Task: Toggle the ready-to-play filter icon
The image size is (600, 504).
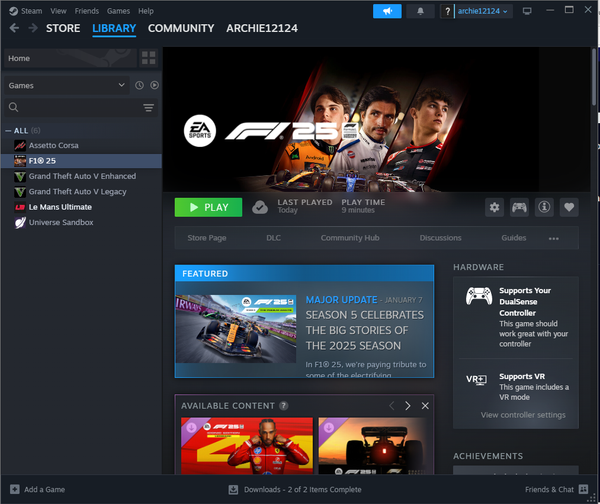Action: 154,86
